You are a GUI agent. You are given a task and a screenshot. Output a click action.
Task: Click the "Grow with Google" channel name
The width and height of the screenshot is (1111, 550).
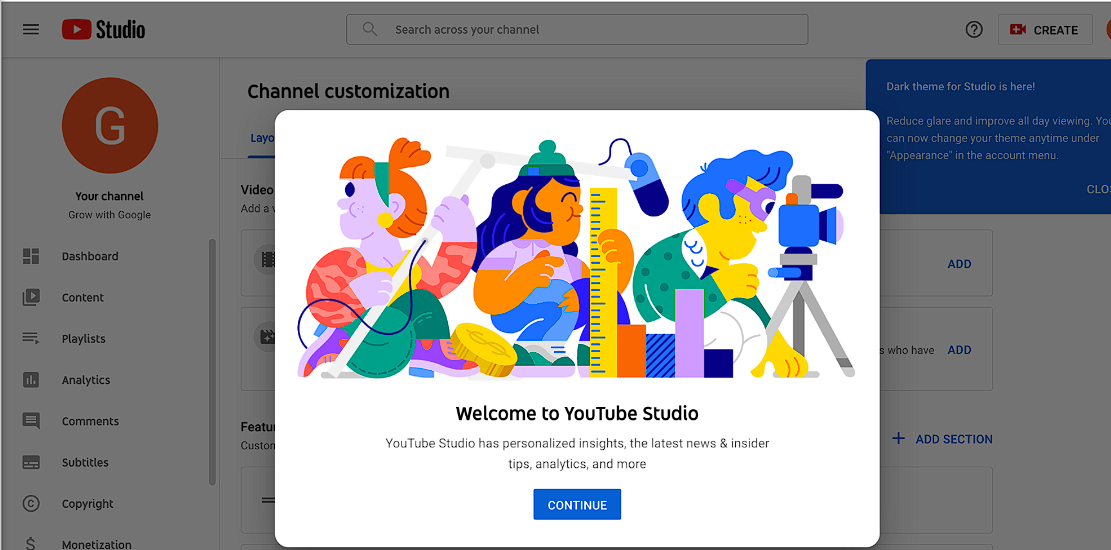pyautogui.click(x=110, y=215)
